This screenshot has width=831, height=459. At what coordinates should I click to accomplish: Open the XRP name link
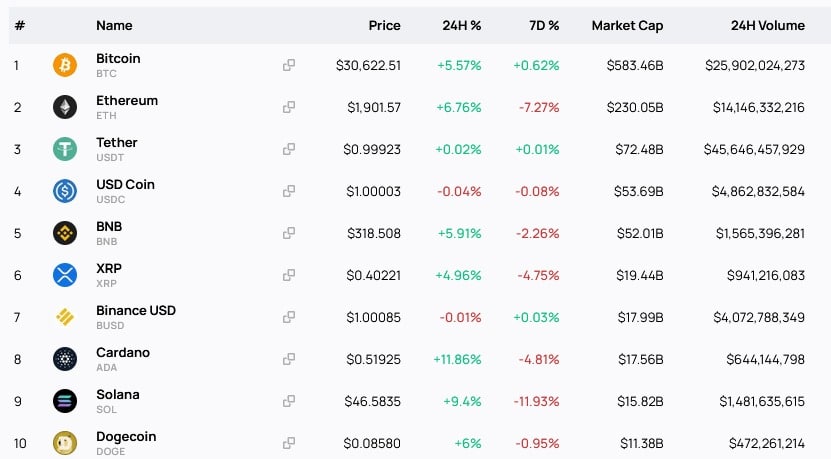click(x=109, y=268)
